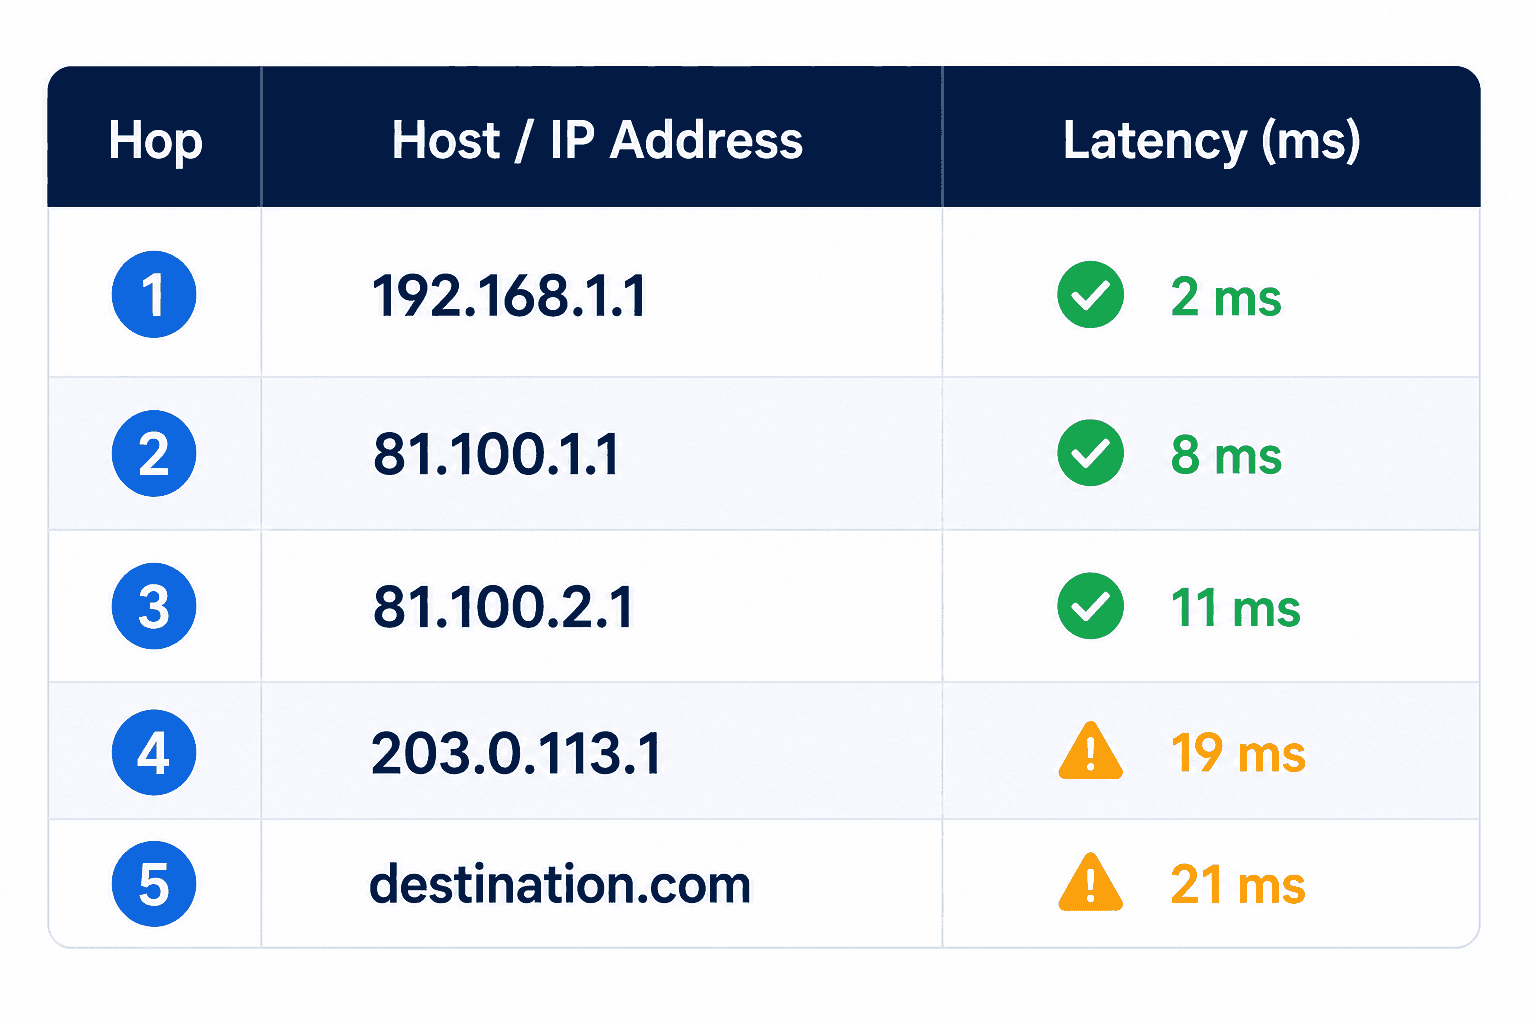Click the hop 4 number badge
1536x1024 pixels.
154,752
